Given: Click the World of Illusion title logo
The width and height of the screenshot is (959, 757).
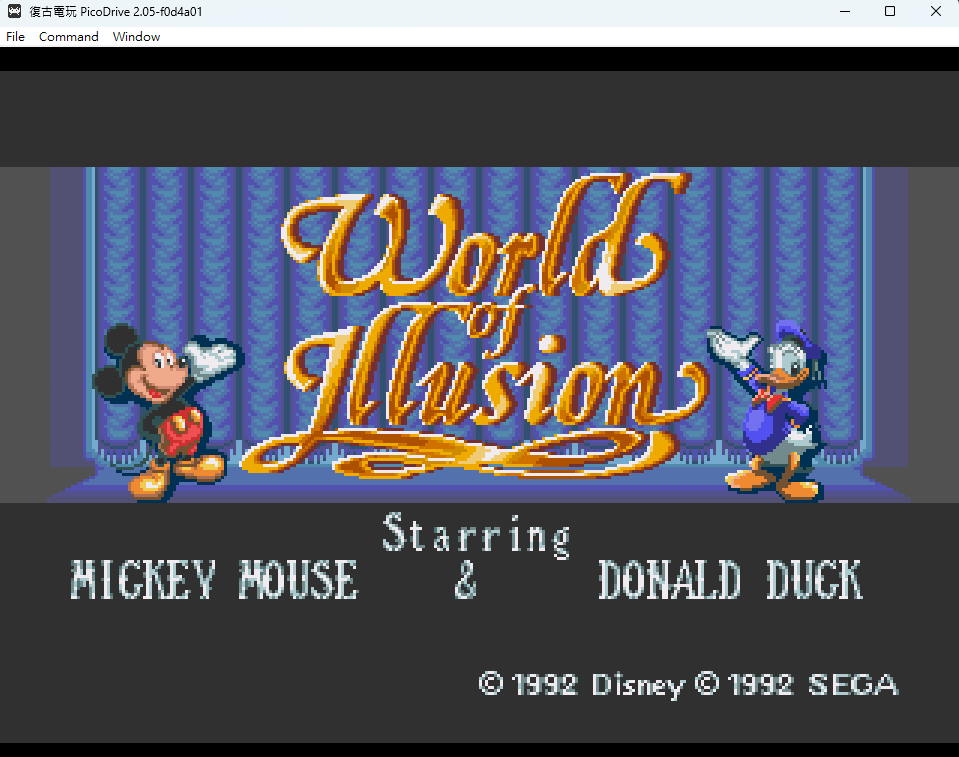Looking at the screenshot, I should pos(477,327).
